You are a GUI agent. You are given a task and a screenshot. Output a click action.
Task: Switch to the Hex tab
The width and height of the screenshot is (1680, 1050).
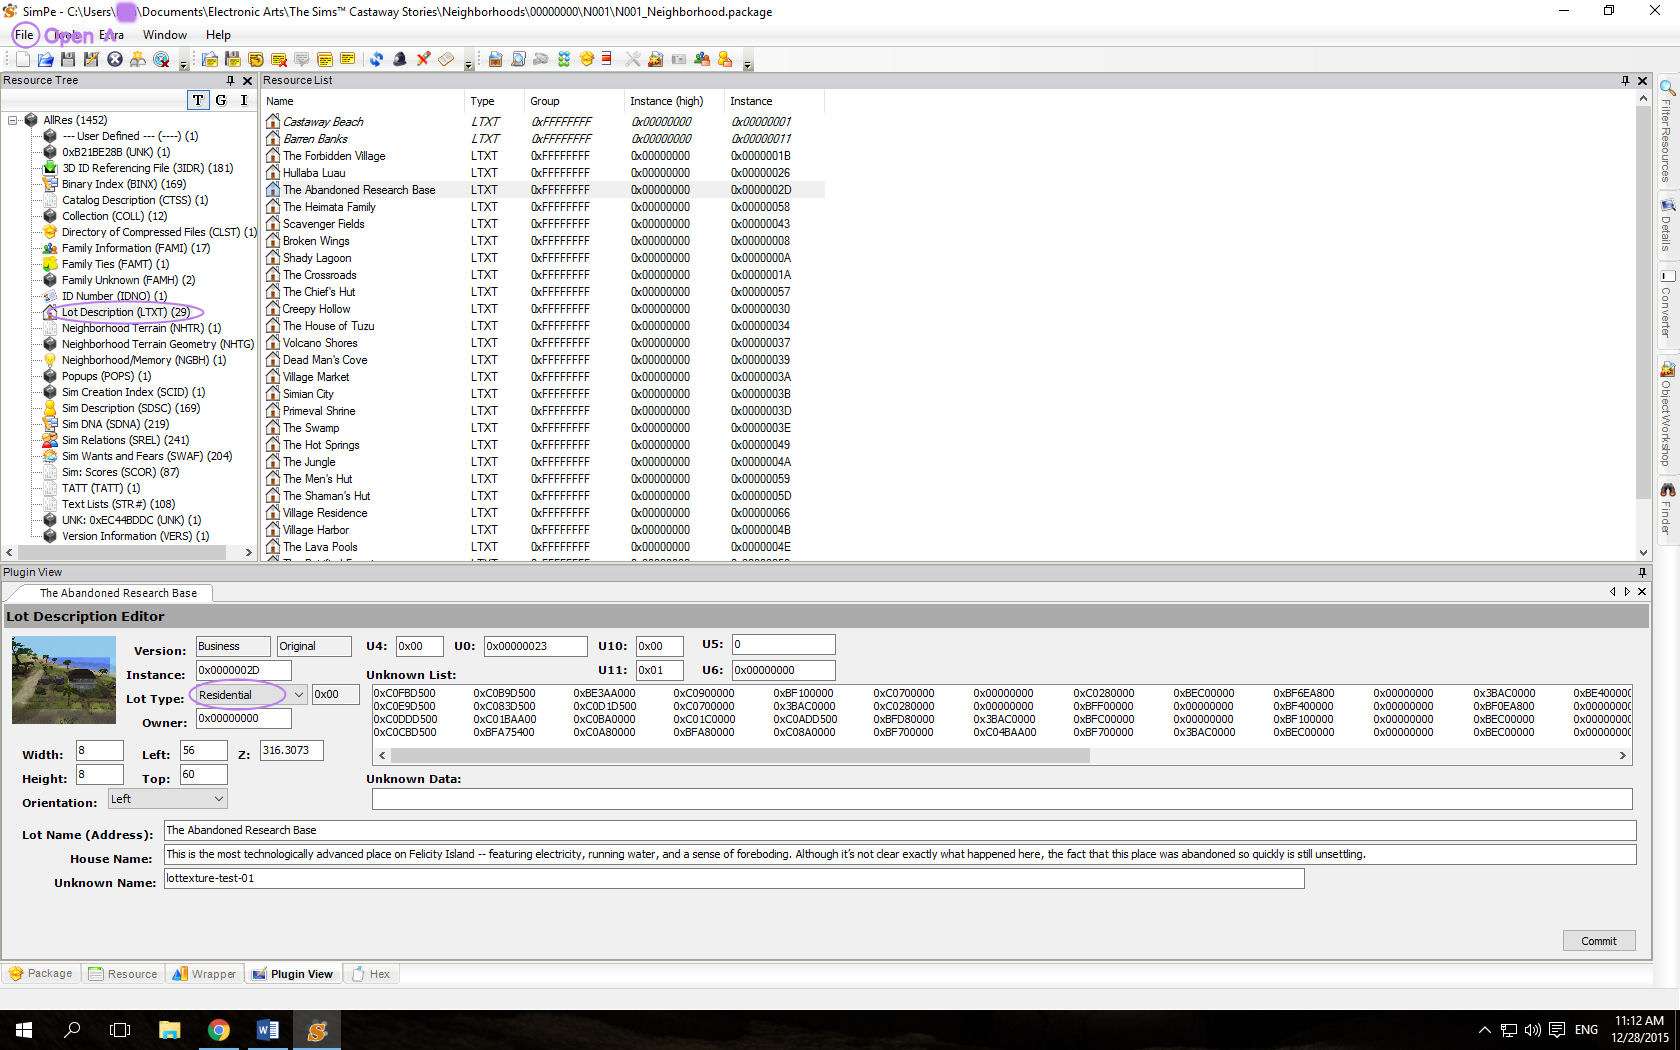[371, 973]
